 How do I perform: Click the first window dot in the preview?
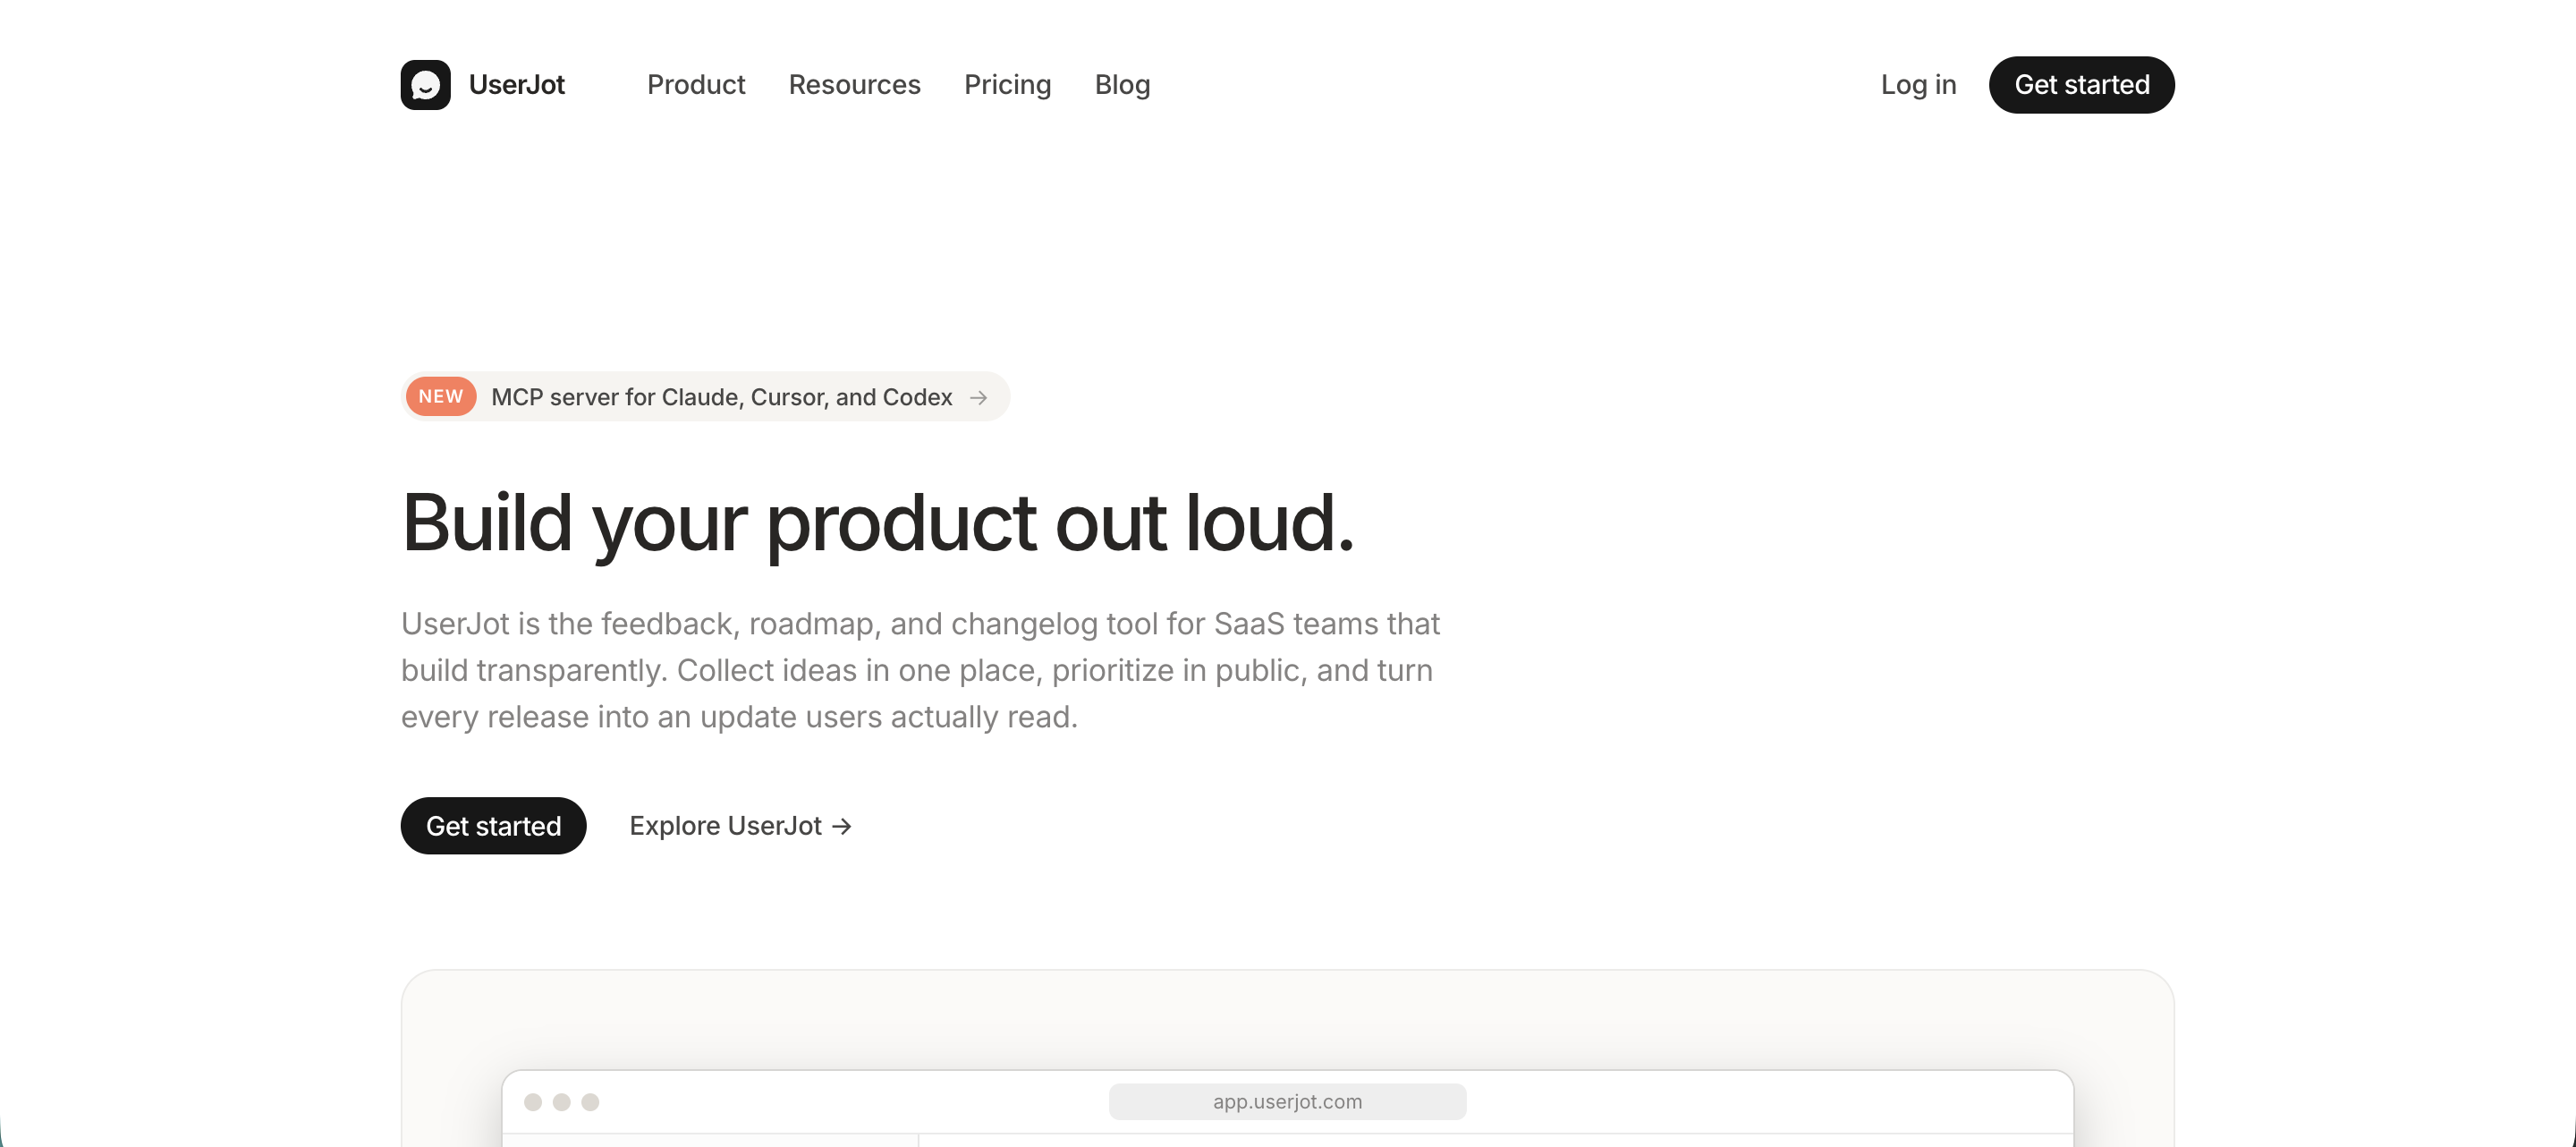(533, 1102)
